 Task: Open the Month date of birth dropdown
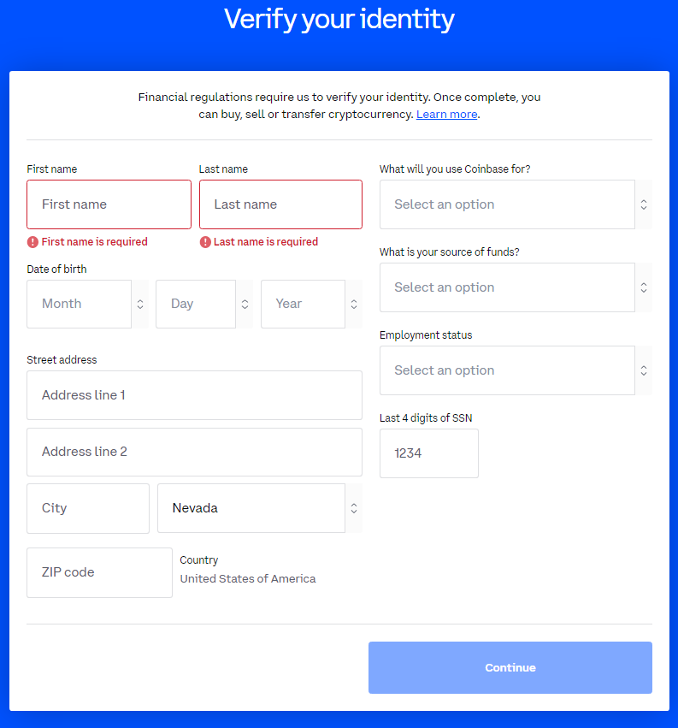[x=80, y=304]
